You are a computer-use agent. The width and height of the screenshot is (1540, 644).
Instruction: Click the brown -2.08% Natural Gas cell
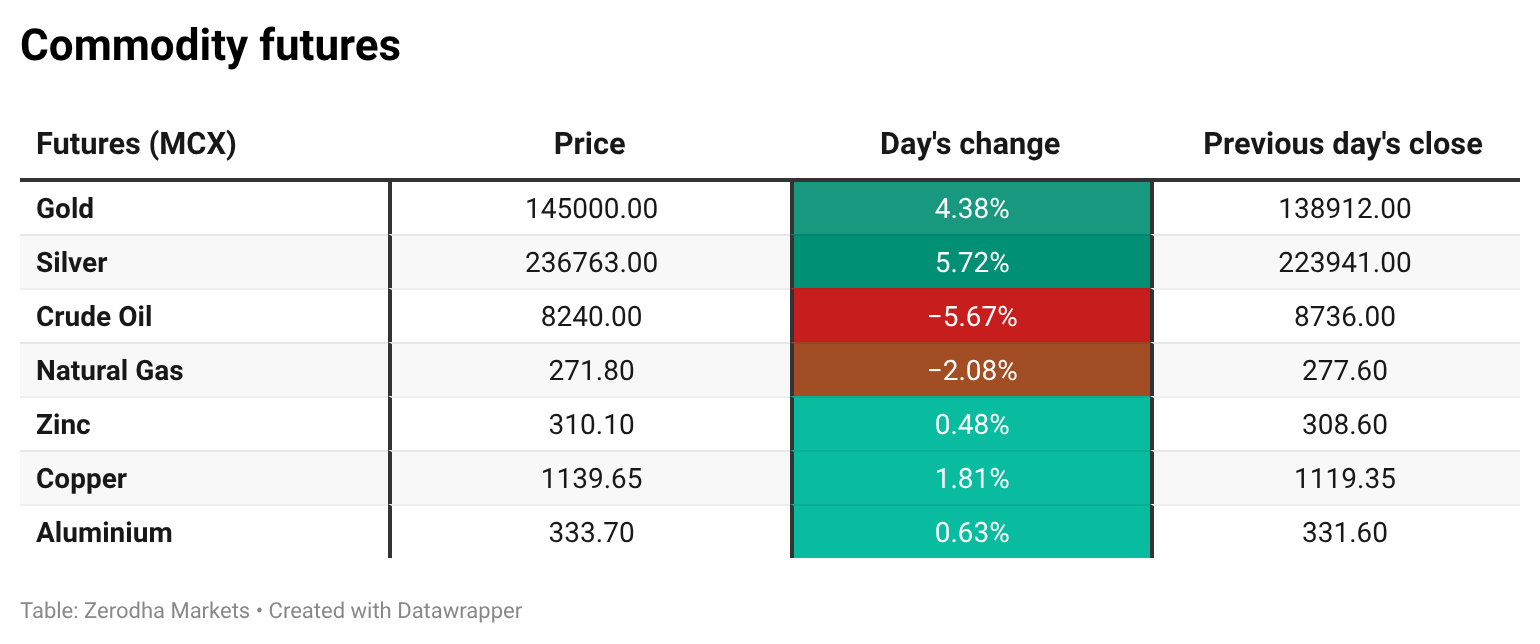pyautogui.click(x=972, y=371)
